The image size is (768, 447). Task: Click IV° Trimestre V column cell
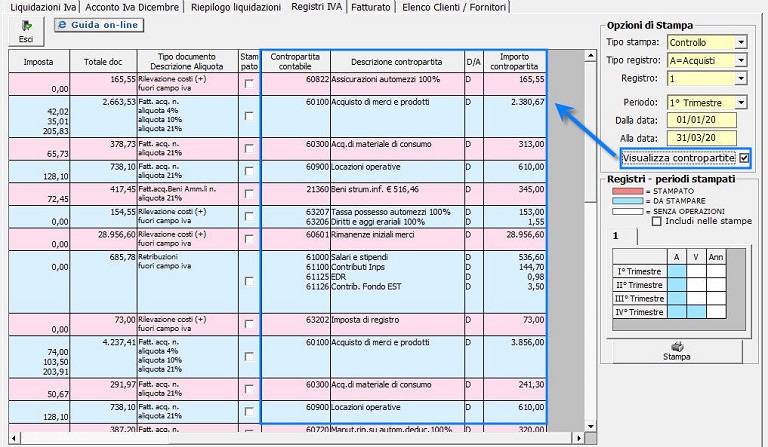pyautogui.click(x=696, y=312)
